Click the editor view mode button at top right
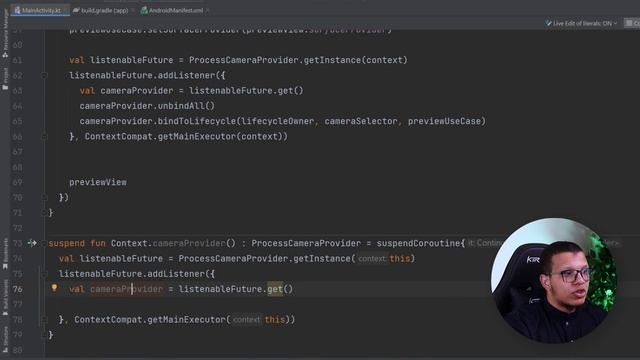Screen dimensions: 640x360 (632, 23)
